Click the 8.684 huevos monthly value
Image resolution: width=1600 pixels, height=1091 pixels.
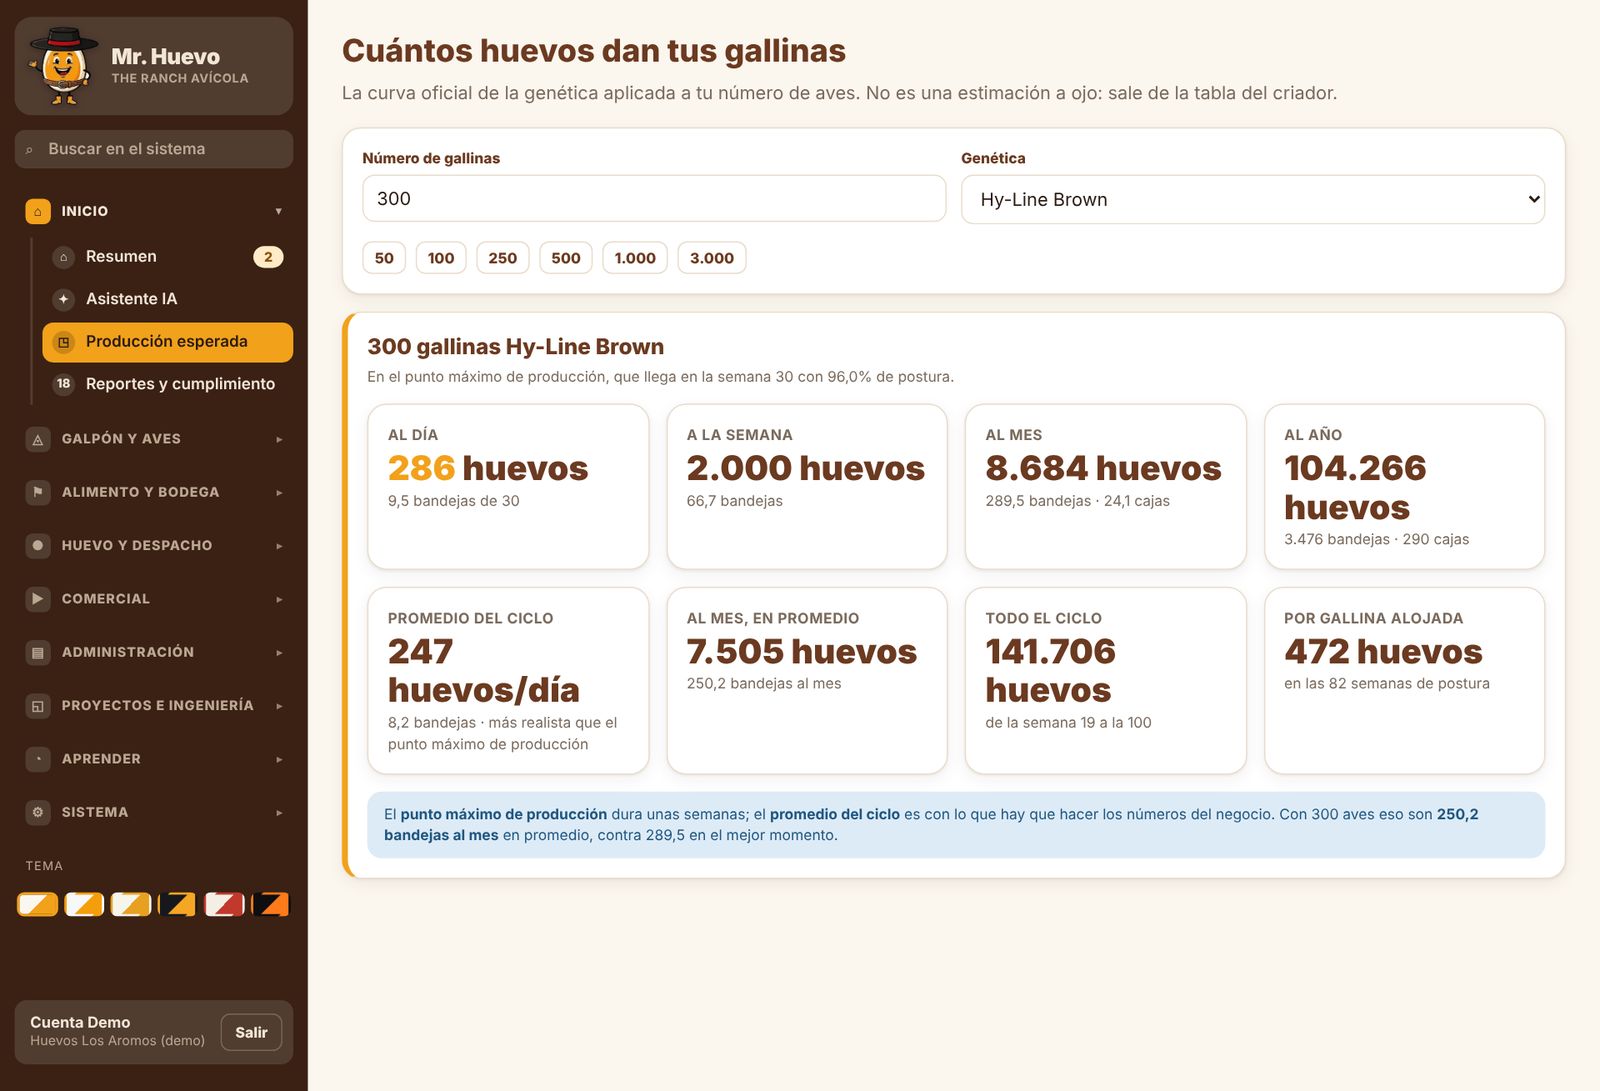coord(1103,468)
